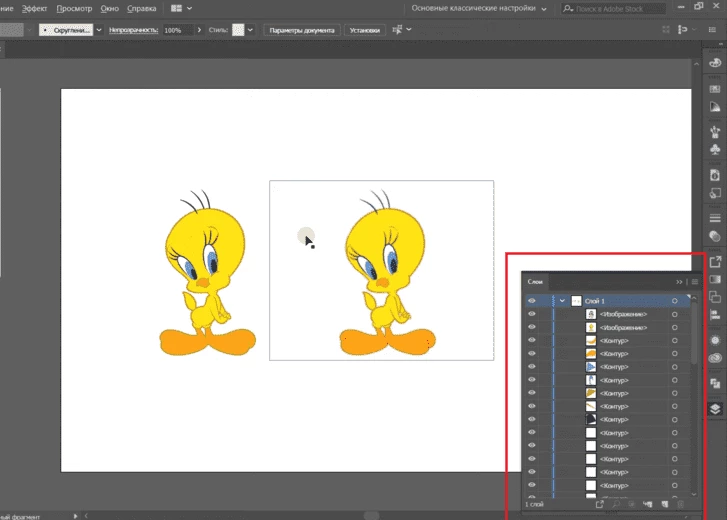Click target circle of first <Изображение> row

[675, 314]
